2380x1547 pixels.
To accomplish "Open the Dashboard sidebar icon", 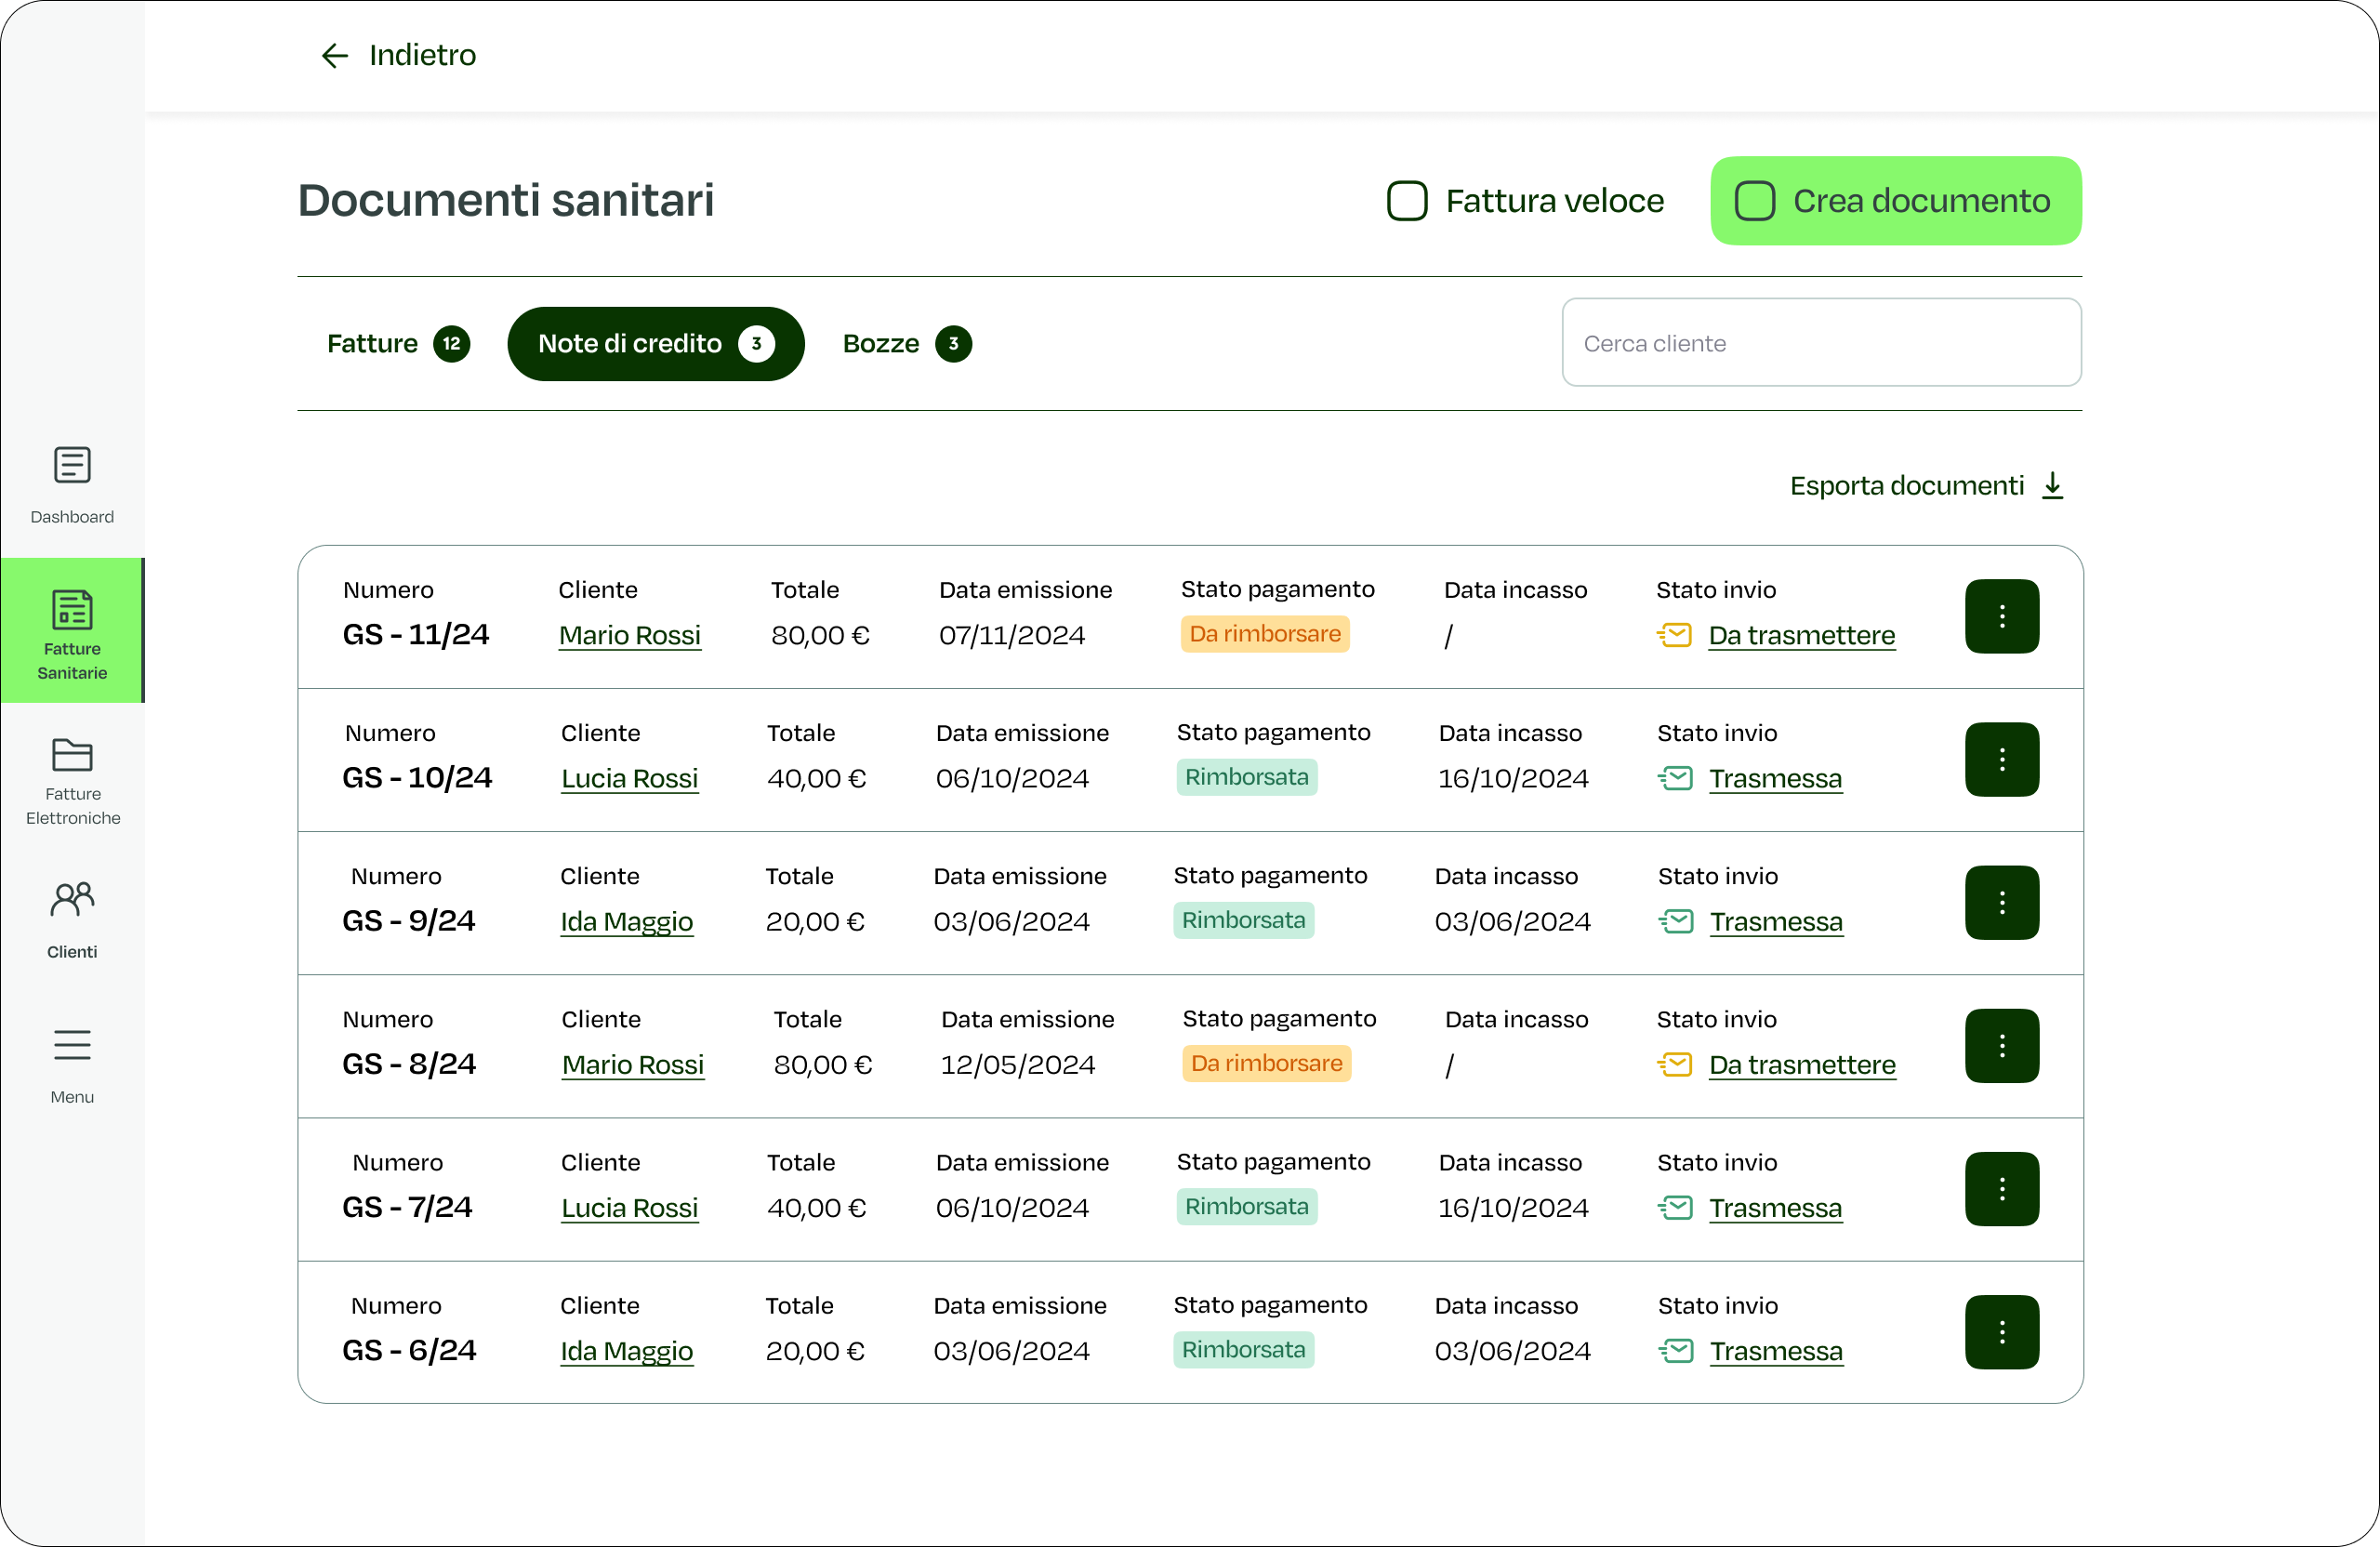I will pos(72,465).
